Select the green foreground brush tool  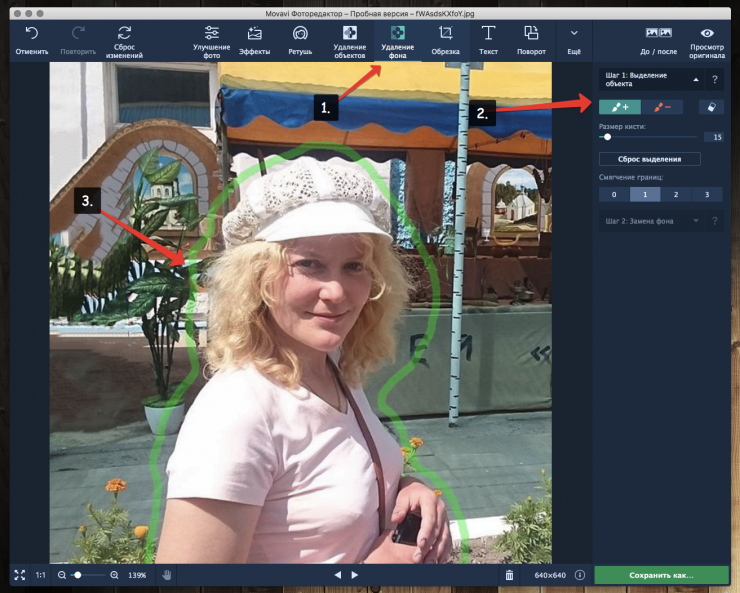point(620,107)
